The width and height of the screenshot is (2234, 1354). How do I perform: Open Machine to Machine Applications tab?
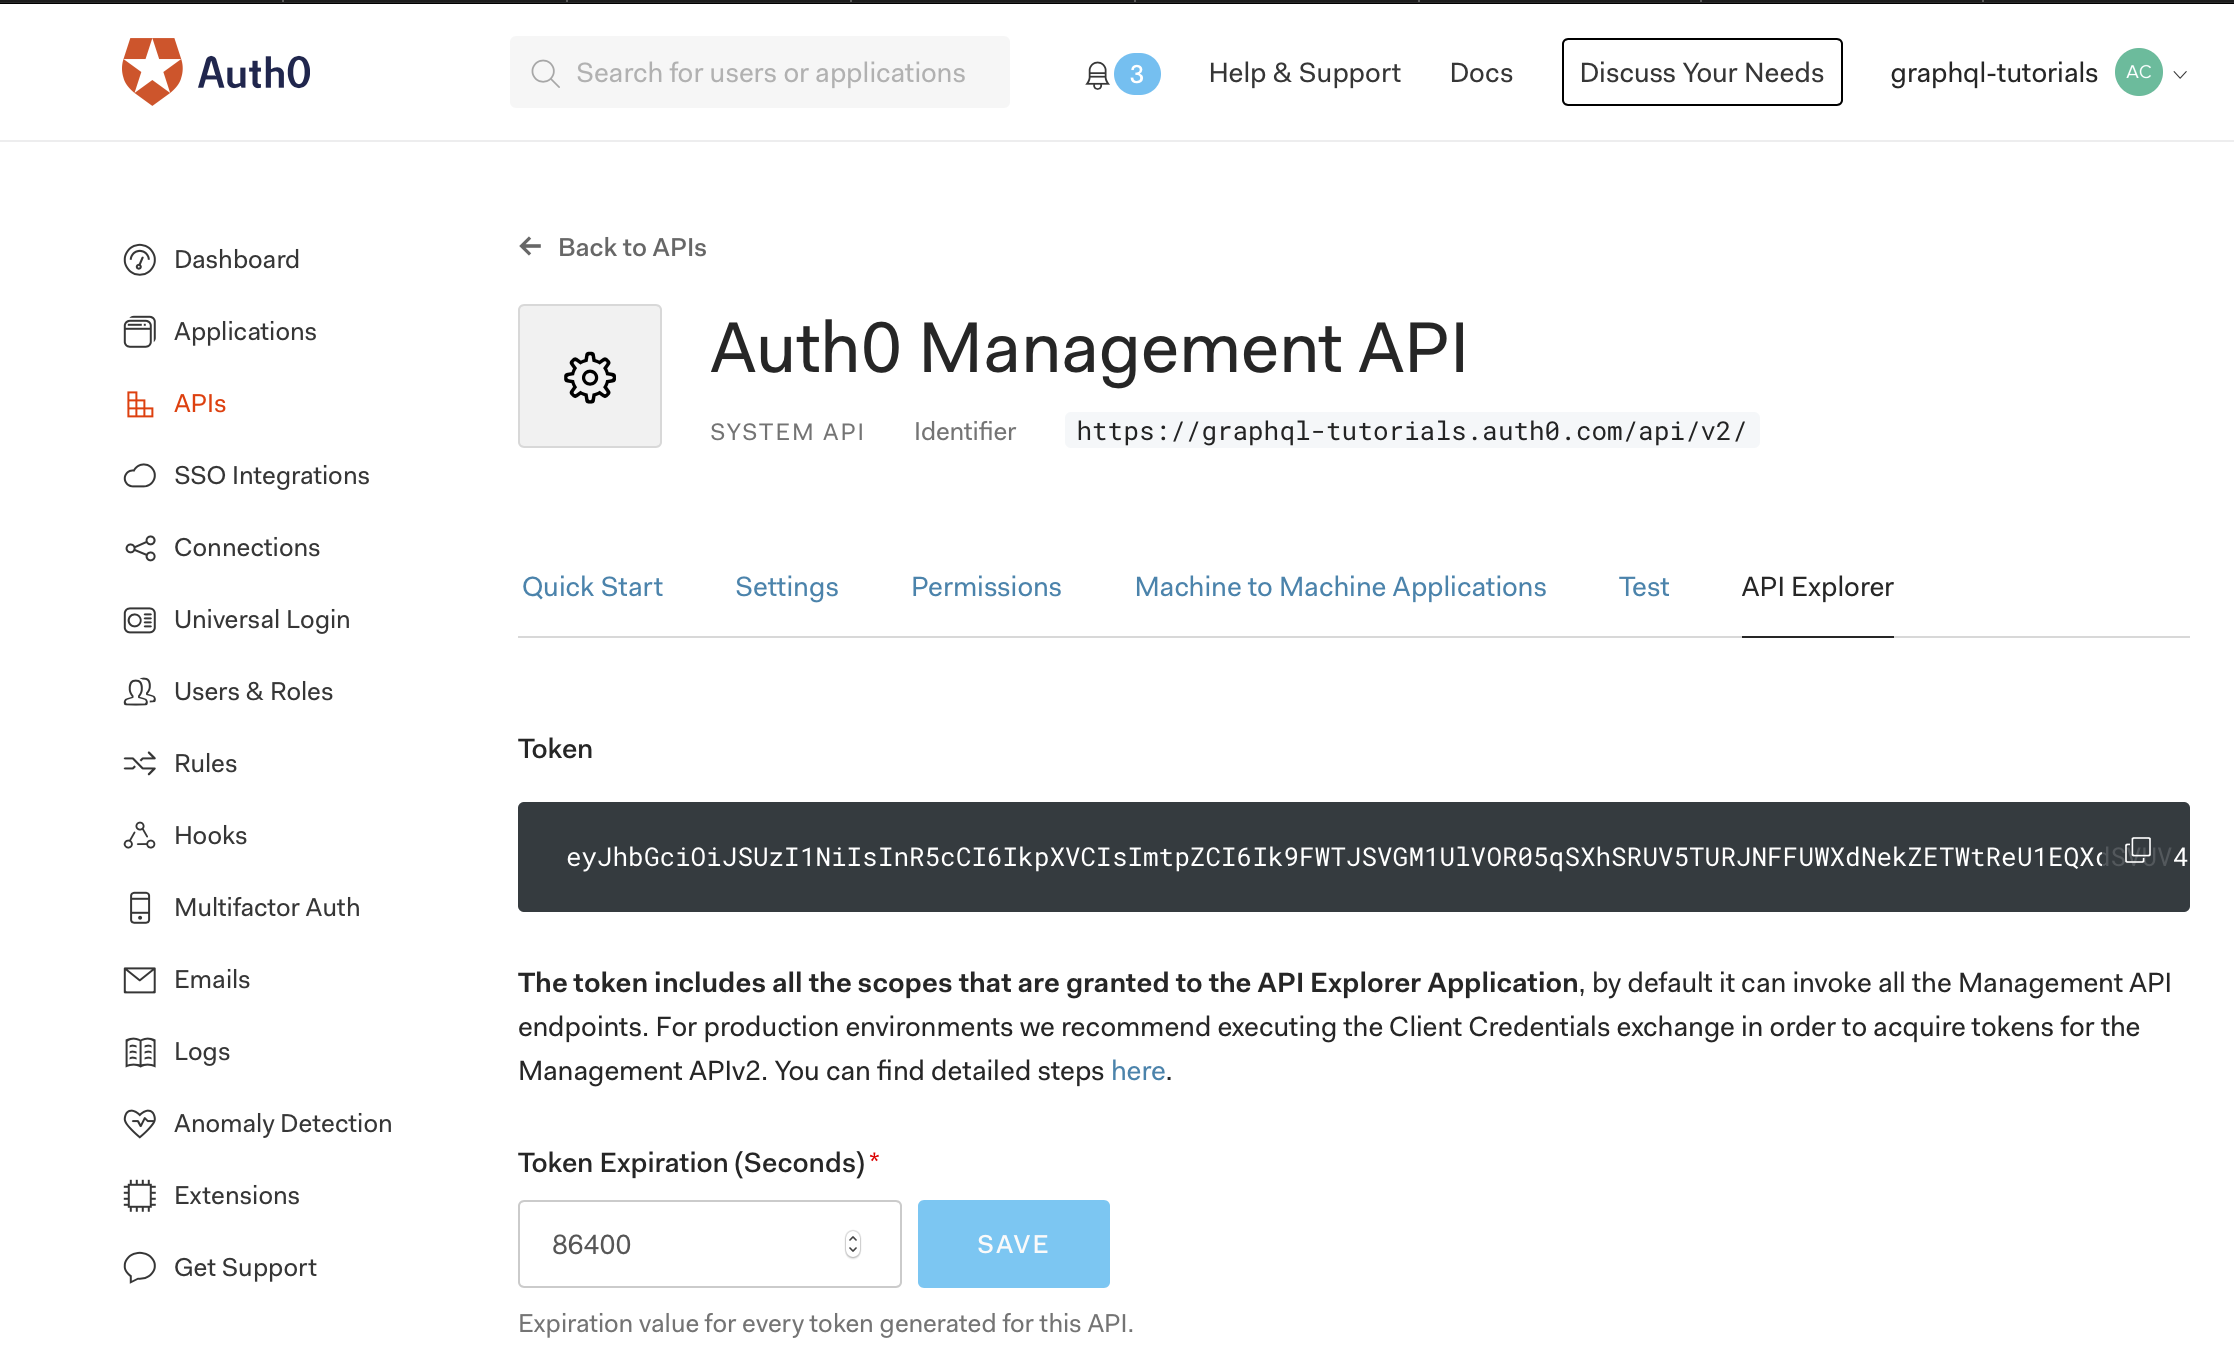1340,587
